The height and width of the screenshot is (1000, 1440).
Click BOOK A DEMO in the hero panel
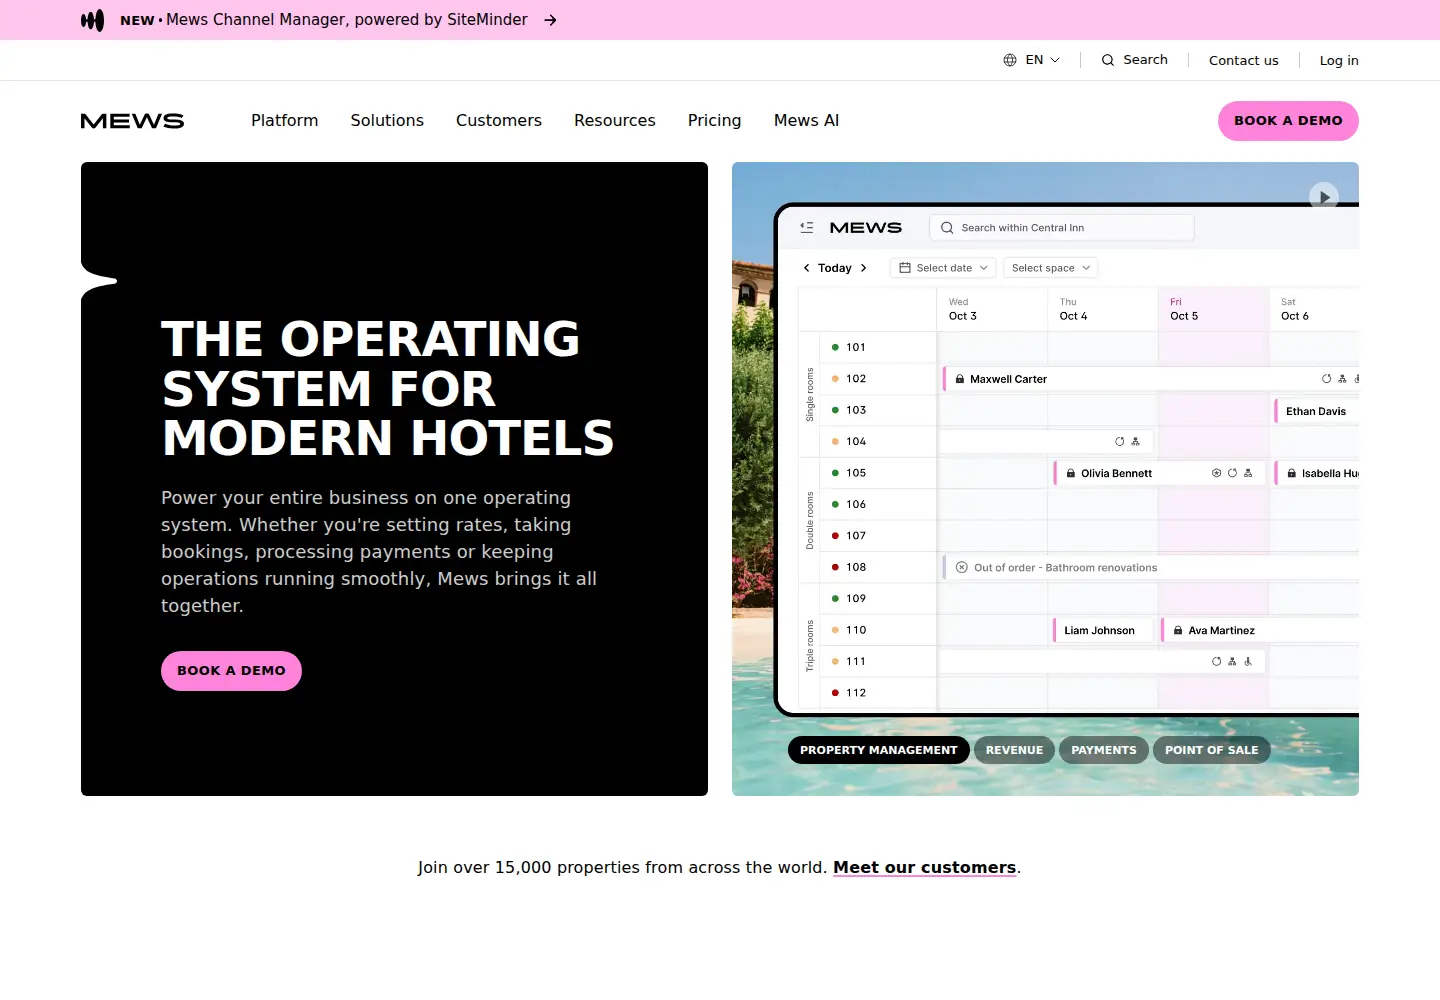coord(231,671)
